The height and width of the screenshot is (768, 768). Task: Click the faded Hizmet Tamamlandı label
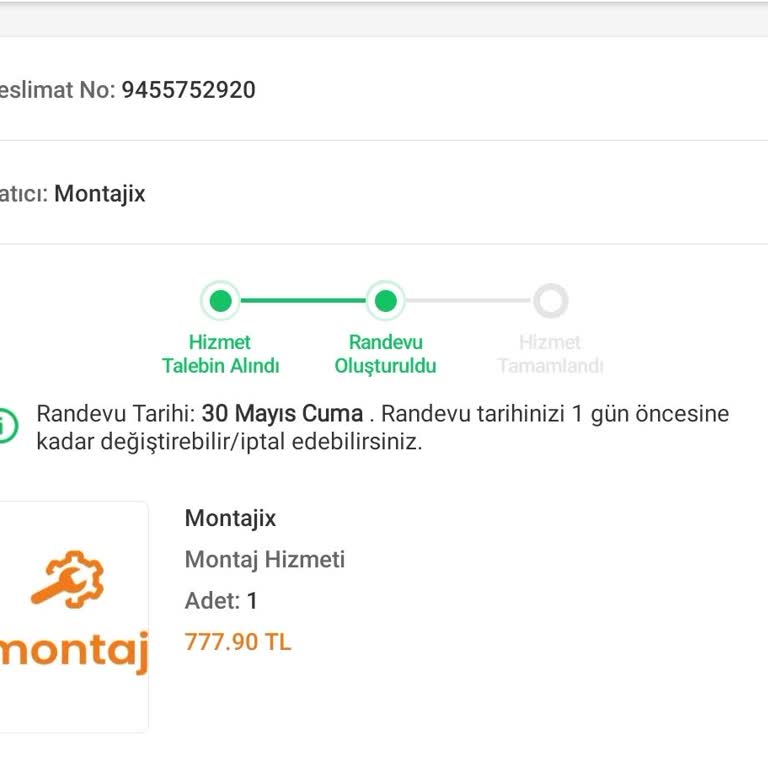(x=551, y=354)
